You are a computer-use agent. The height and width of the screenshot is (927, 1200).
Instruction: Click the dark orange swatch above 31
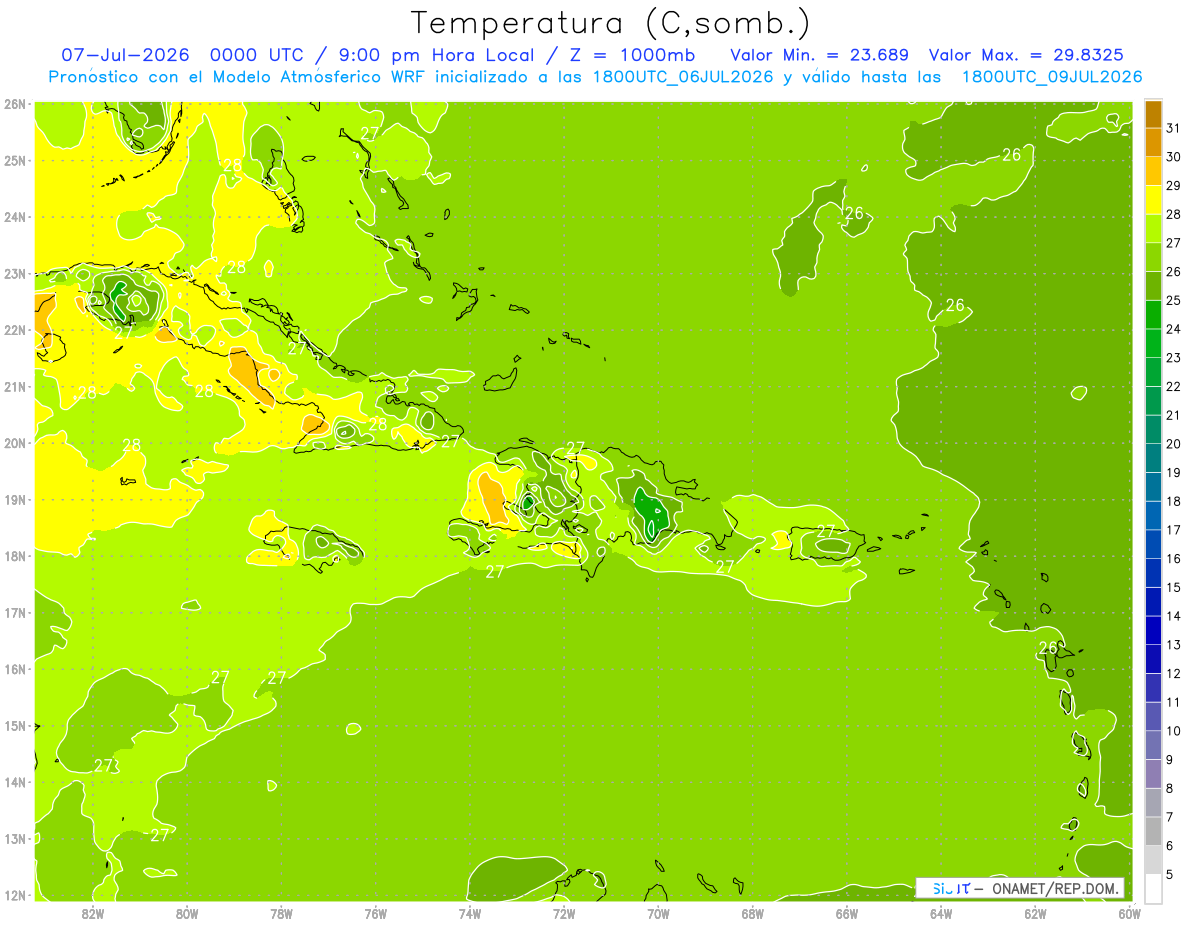tap(1153, 114)
